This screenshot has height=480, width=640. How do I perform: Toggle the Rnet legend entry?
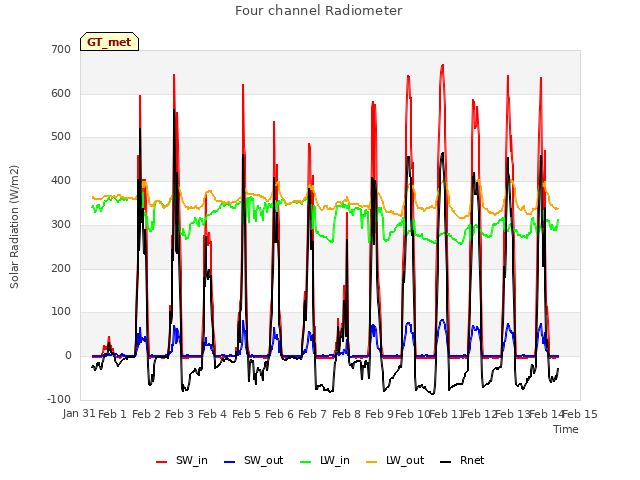[x=462, y=461]
